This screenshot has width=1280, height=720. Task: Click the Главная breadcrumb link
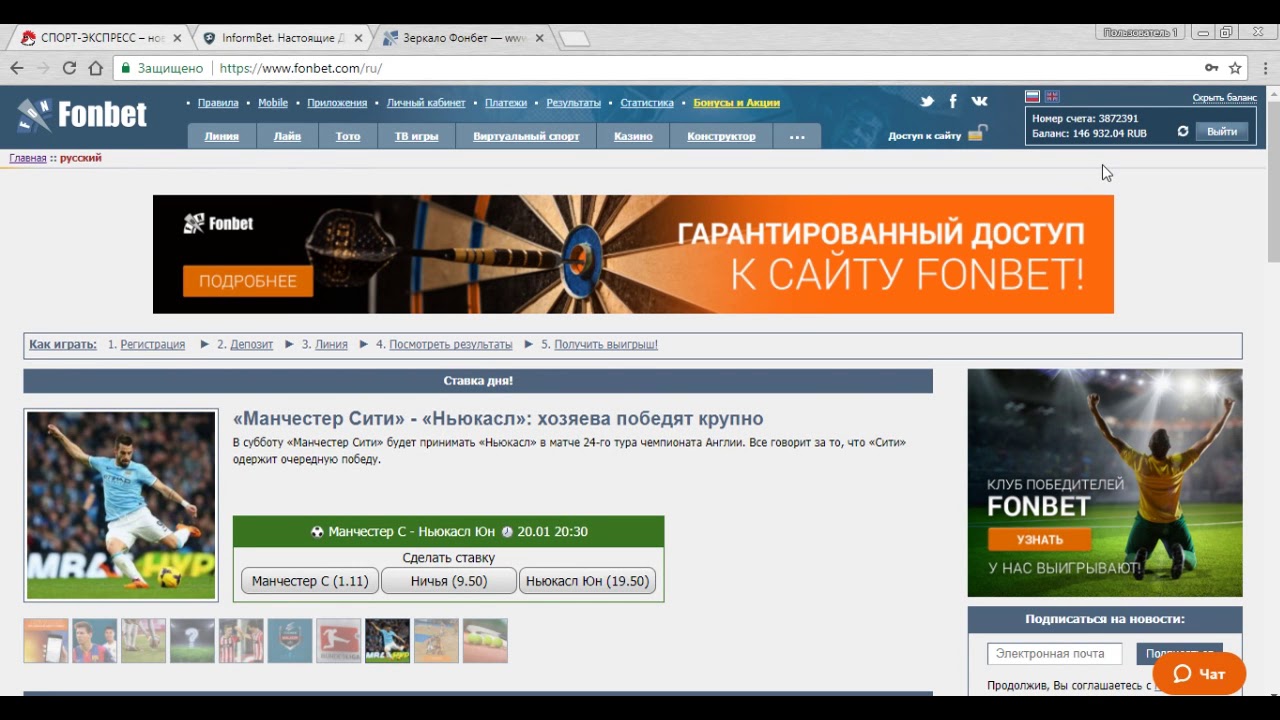[x=28, y=158]
